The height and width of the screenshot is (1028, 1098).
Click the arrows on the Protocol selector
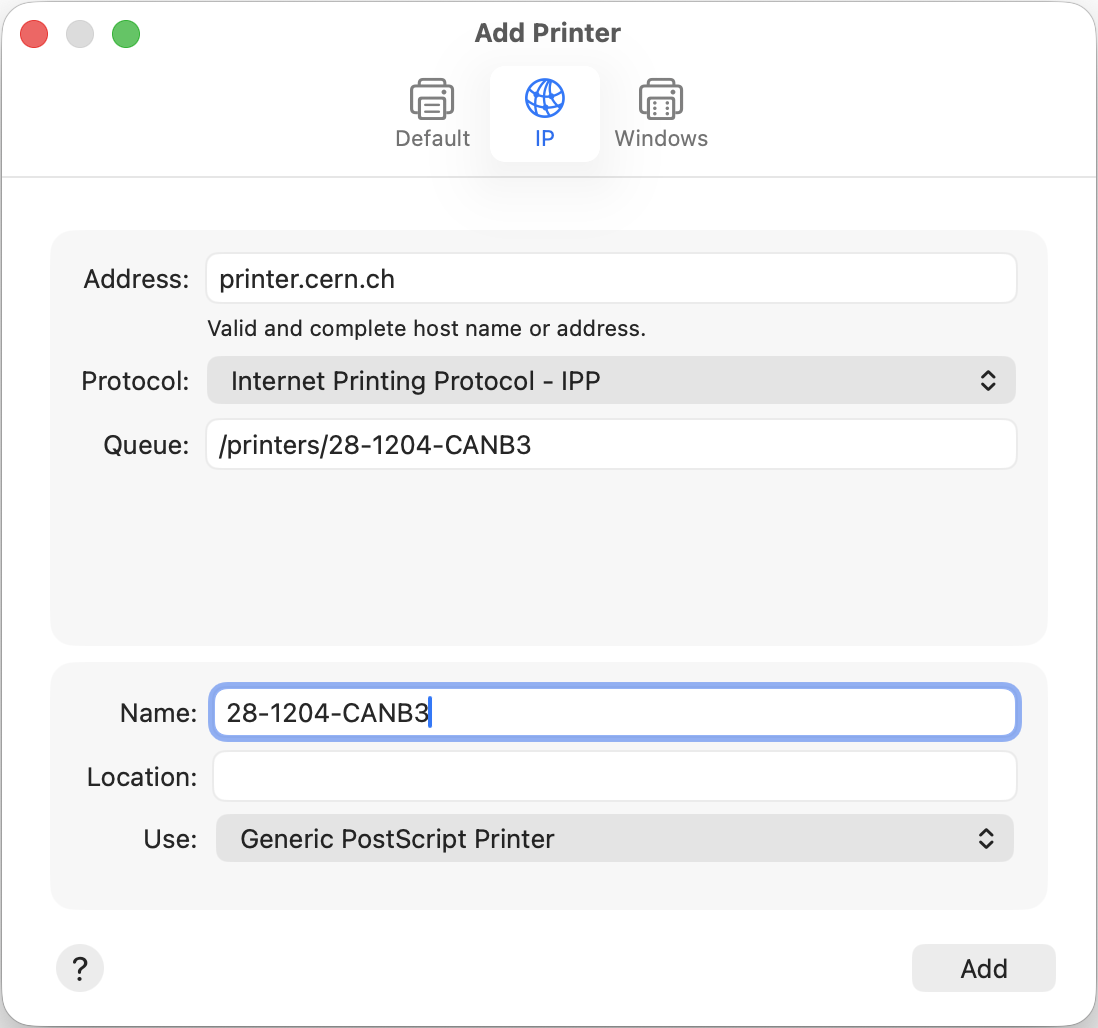coord(987,381)
